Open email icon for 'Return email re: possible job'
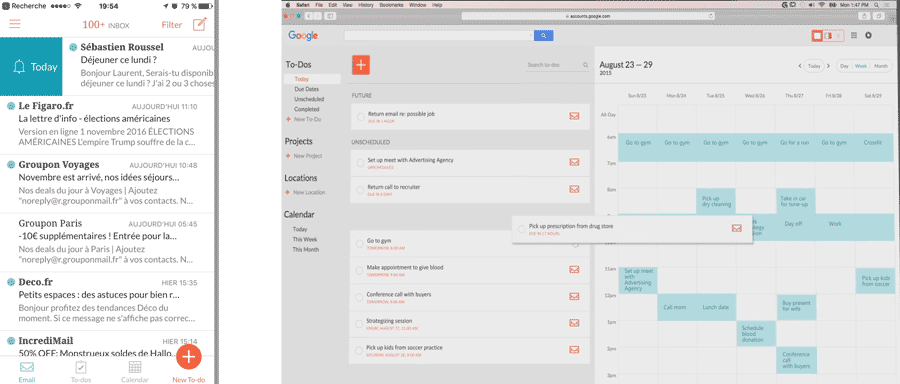 [x=574, y=117]
